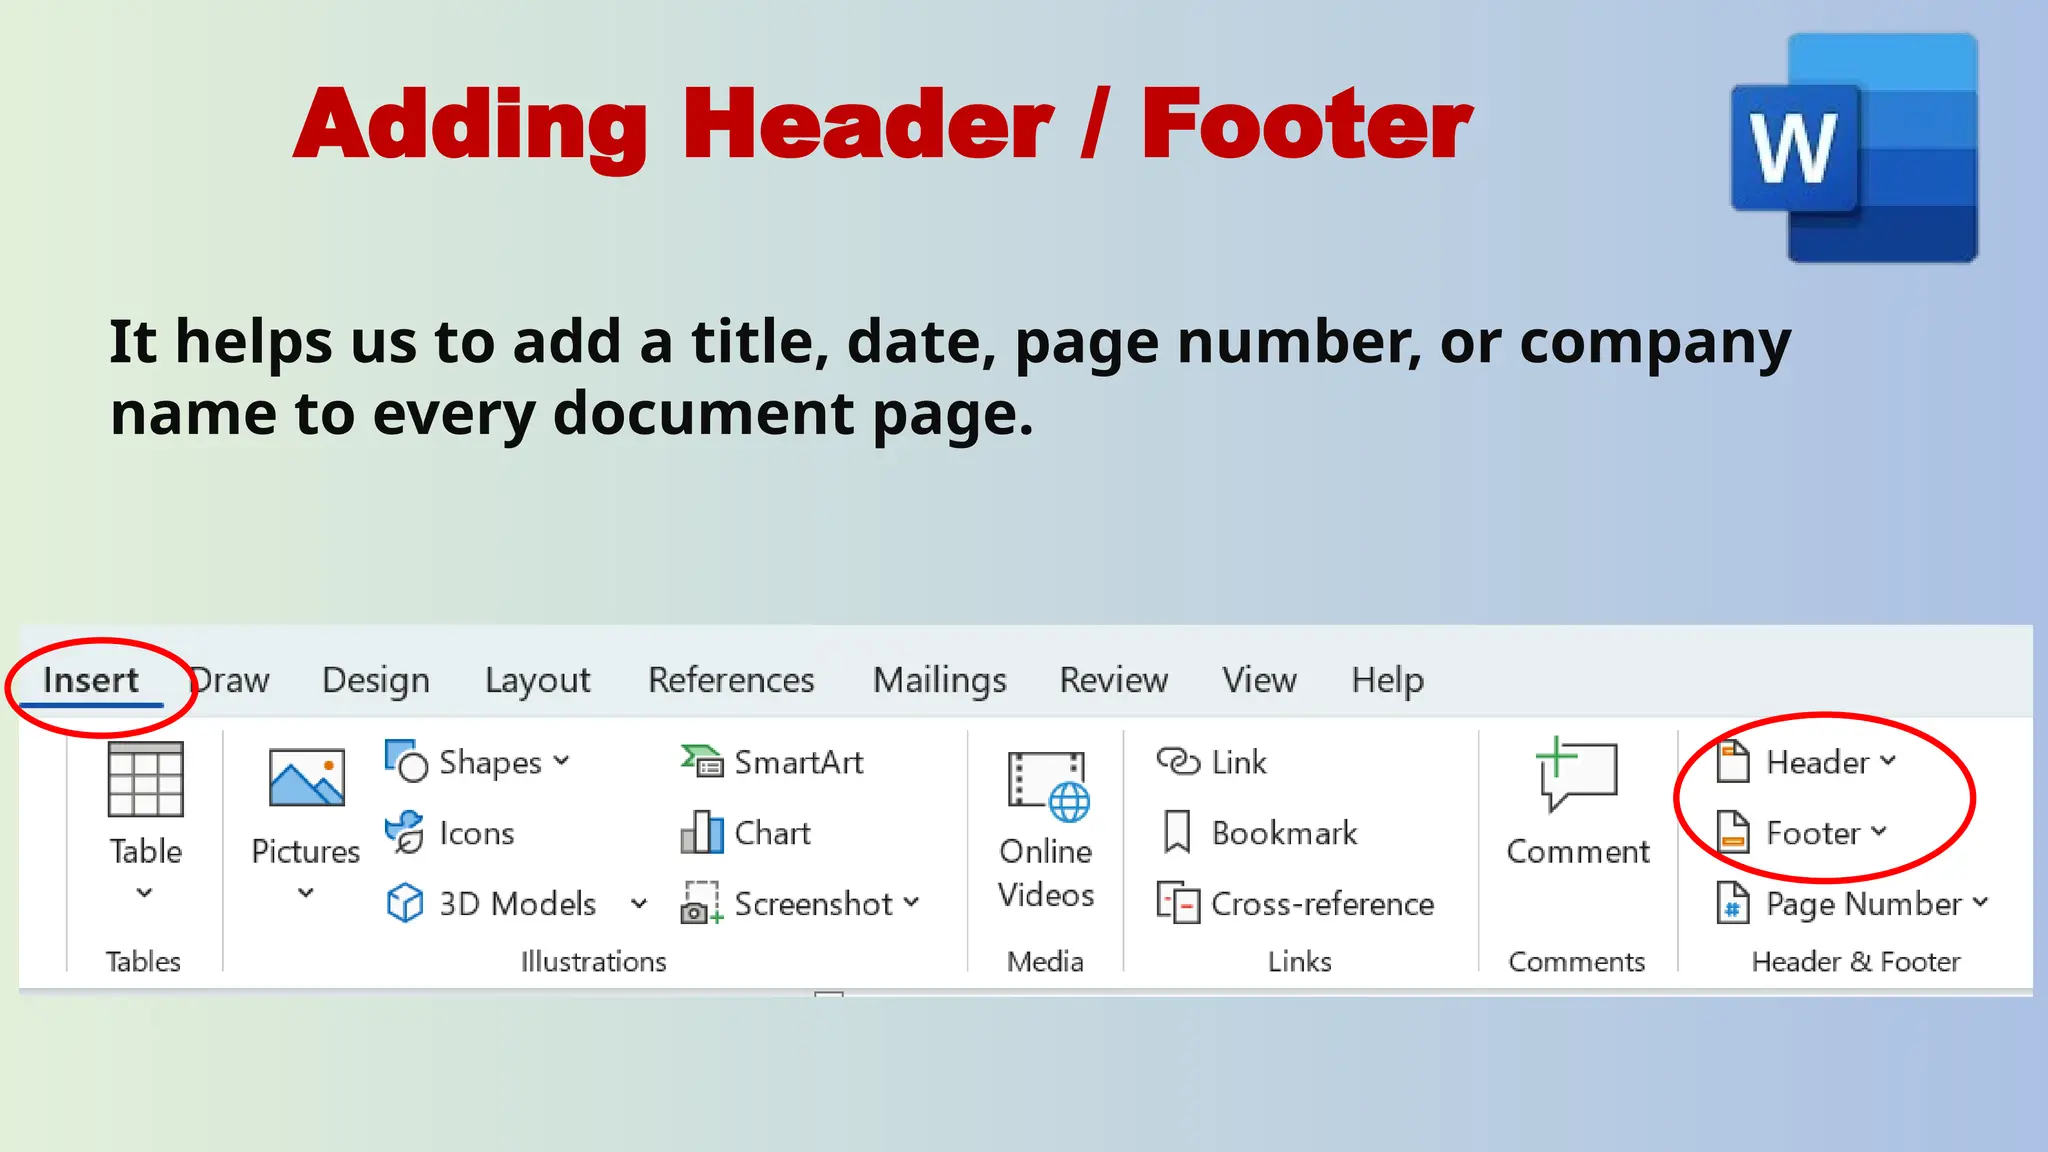Click the Microsoft Word logo
Viewport: 2048px width, 1152px height.
[x=1854, y=148]
